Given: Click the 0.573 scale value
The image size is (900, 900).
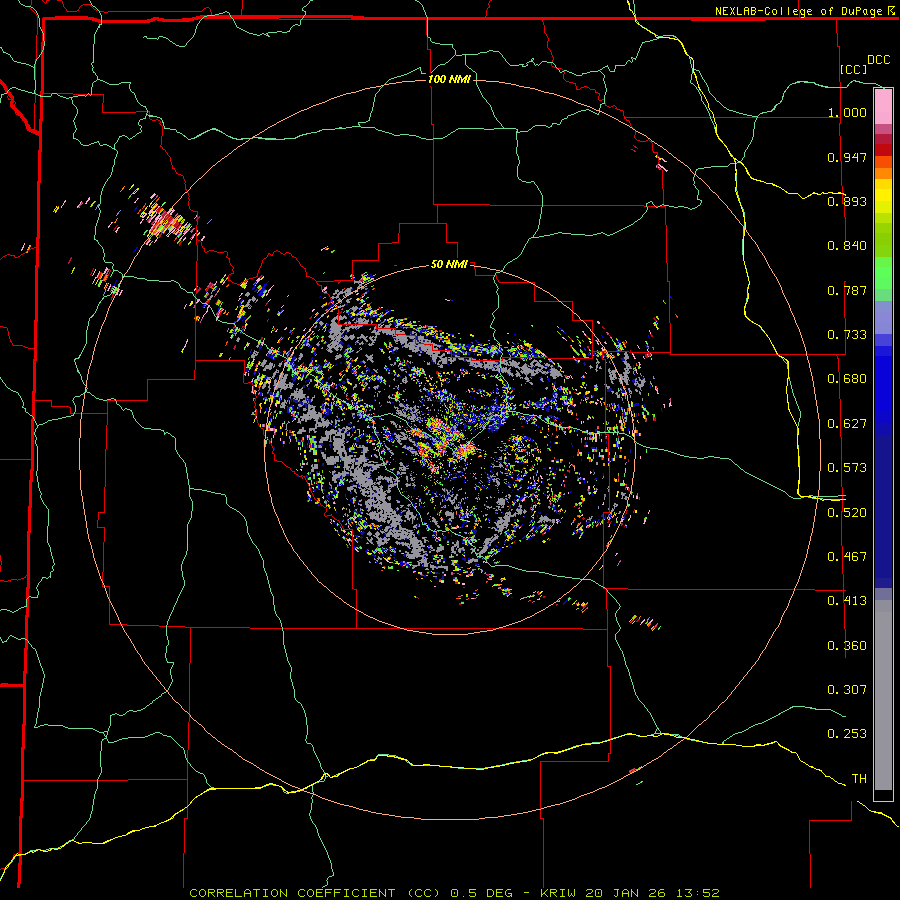Looking at the screenshot, I should [847, 468].
